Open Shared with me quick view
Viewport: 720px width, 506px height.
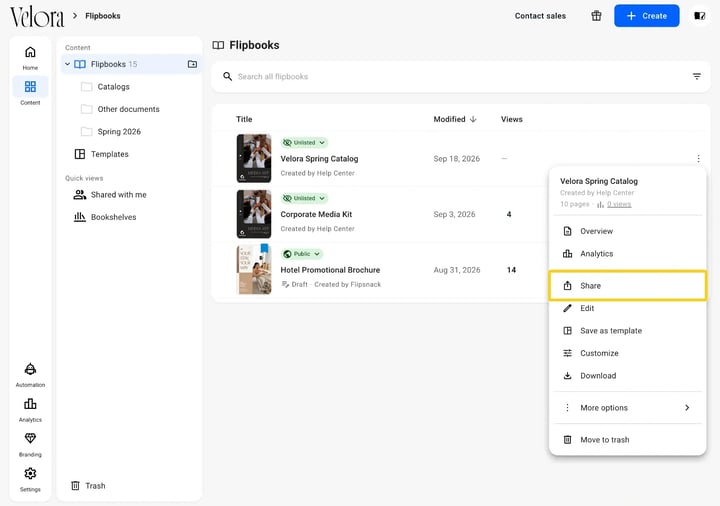tap(110, 195)
